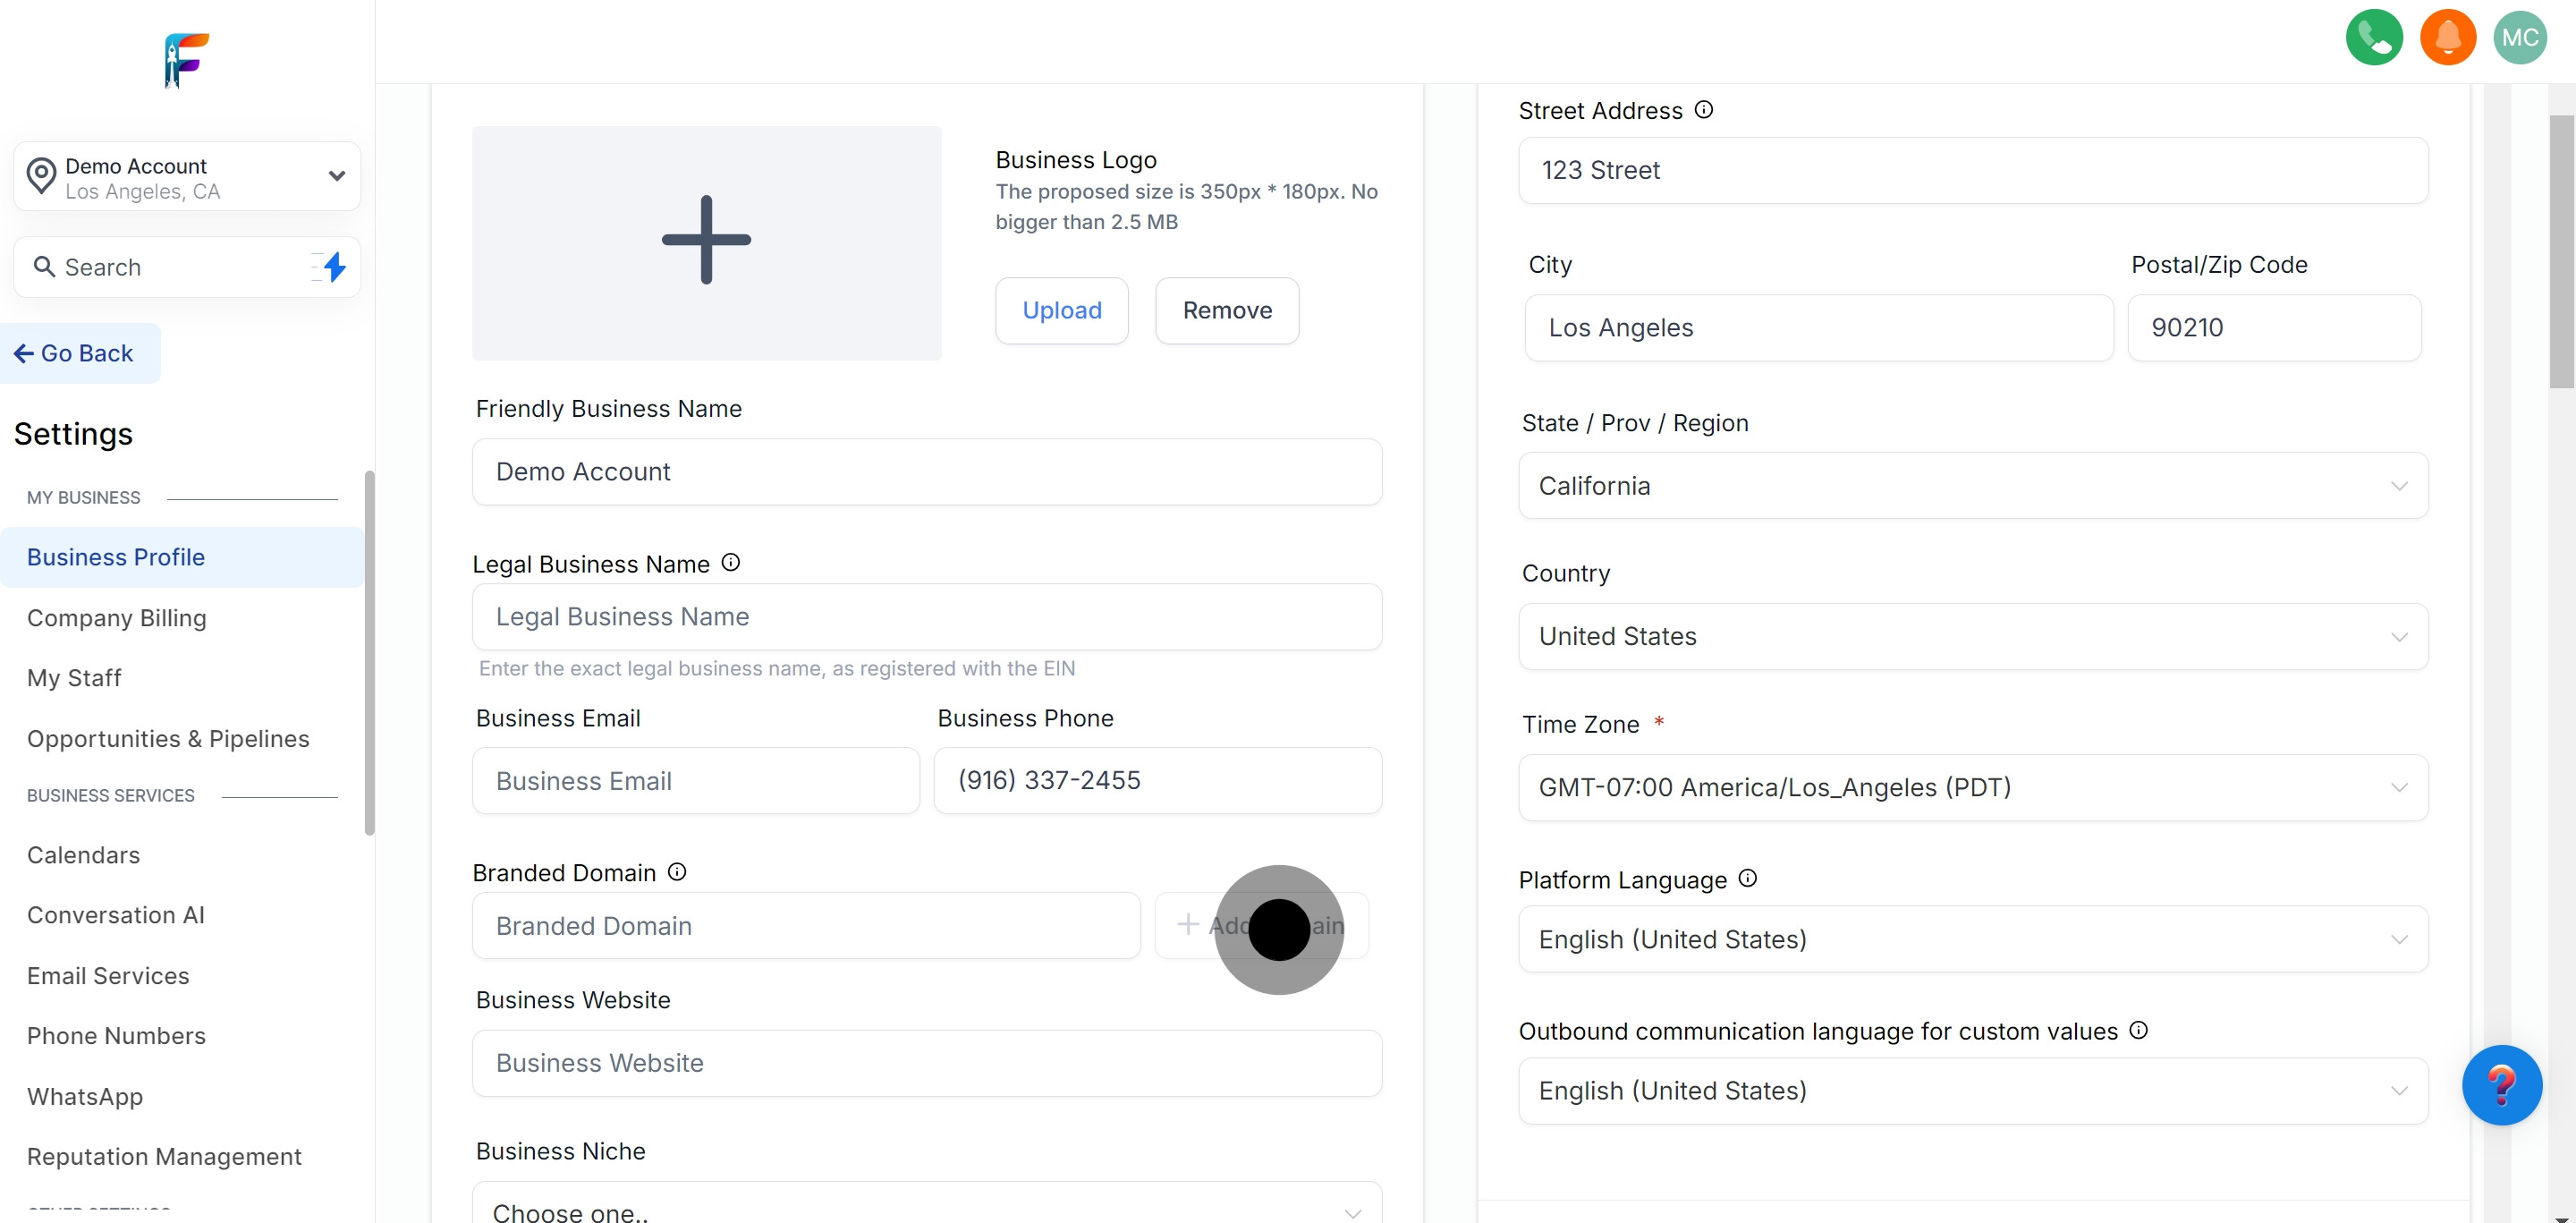Screen dimensions: 2576x1223
Task: Click the page vertical scrollbar
Action: tap(2561, 251)
